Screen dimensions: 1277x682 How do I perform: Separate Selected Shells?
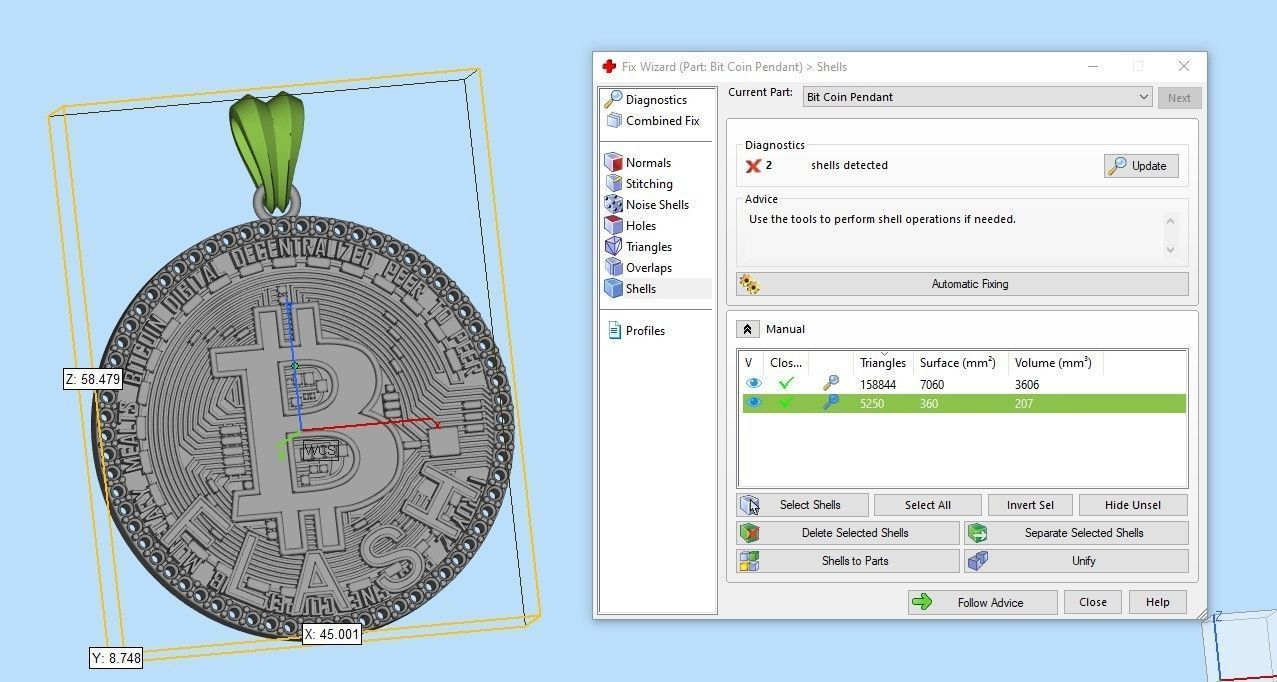point(1076,533)
